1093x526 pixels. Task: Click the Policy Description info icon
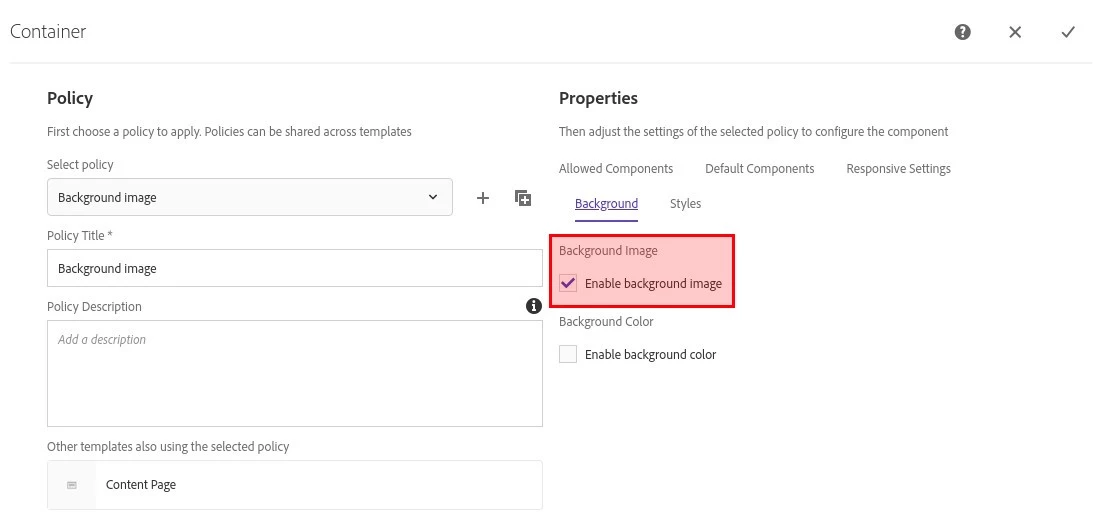pos(534,306)
